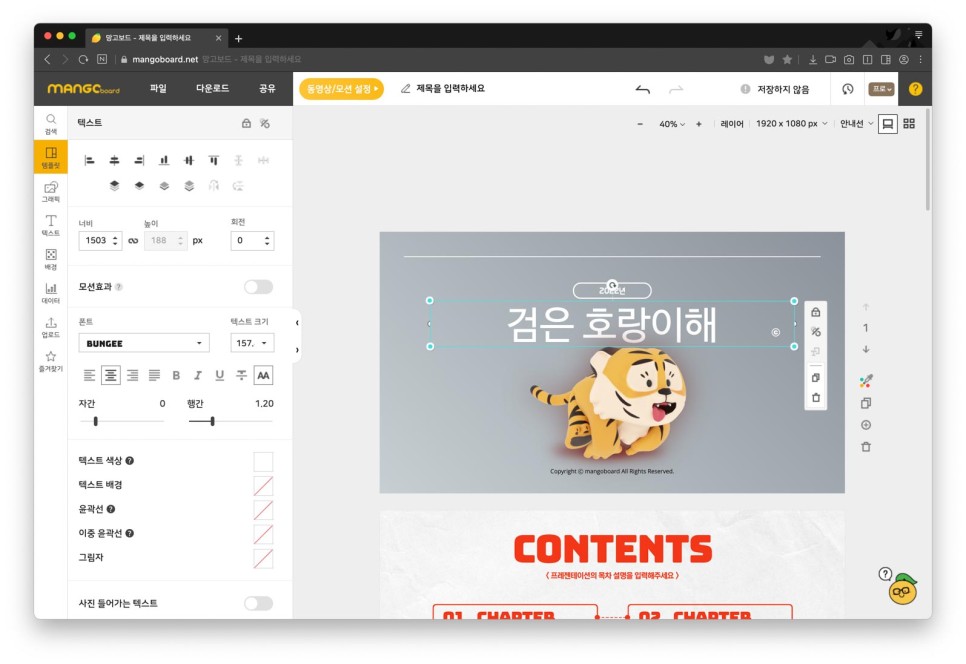The height and width of the screenshot is (664, 966).
Task: Open the BUNGEE font dropdown
Action: tap(144, 343)
